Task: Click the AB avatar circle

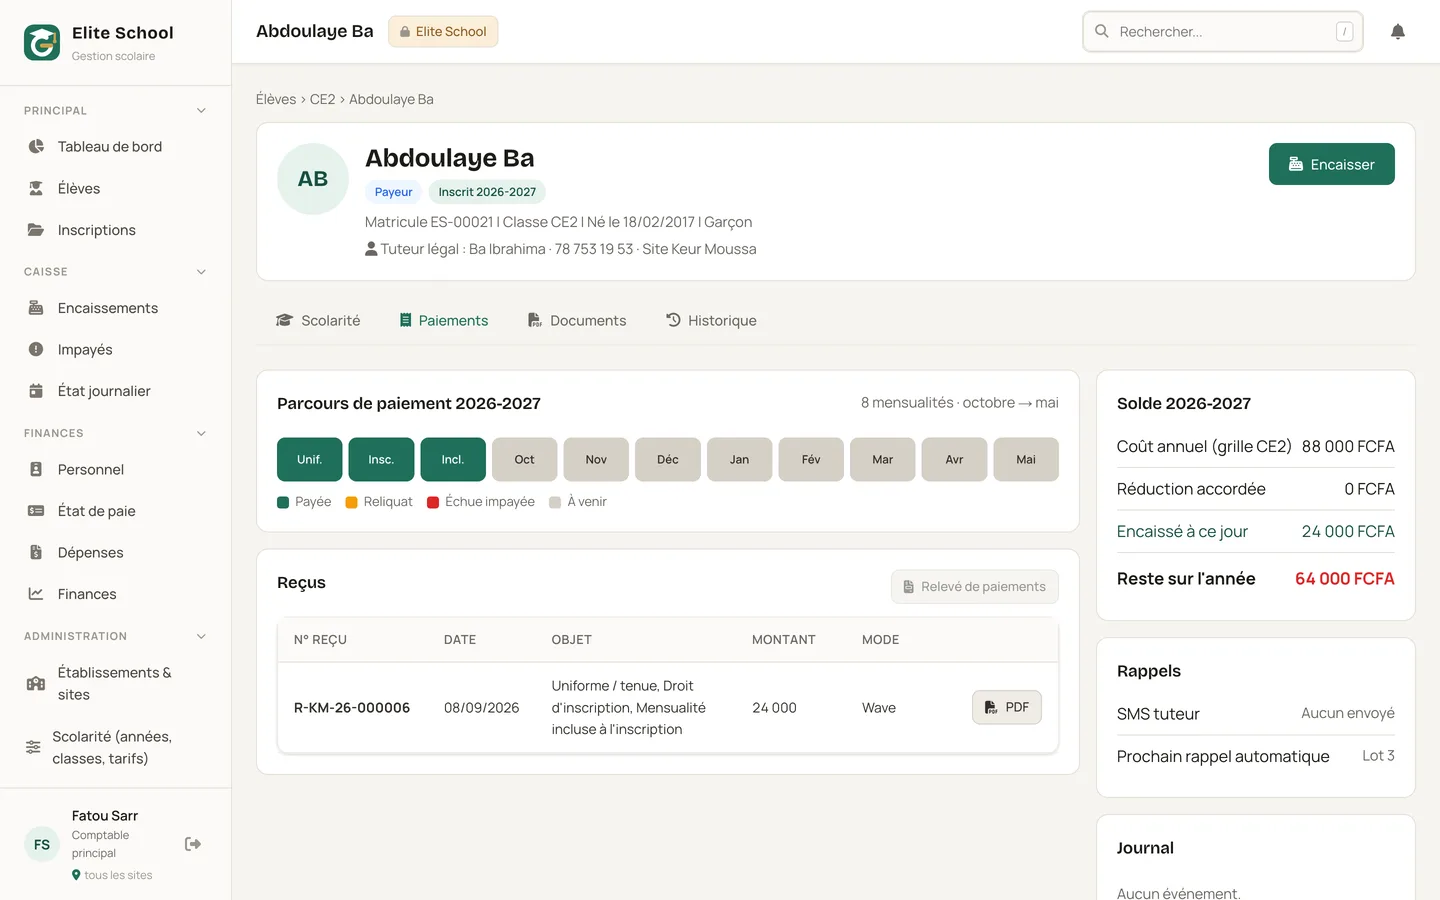Action: pos(313,179)
